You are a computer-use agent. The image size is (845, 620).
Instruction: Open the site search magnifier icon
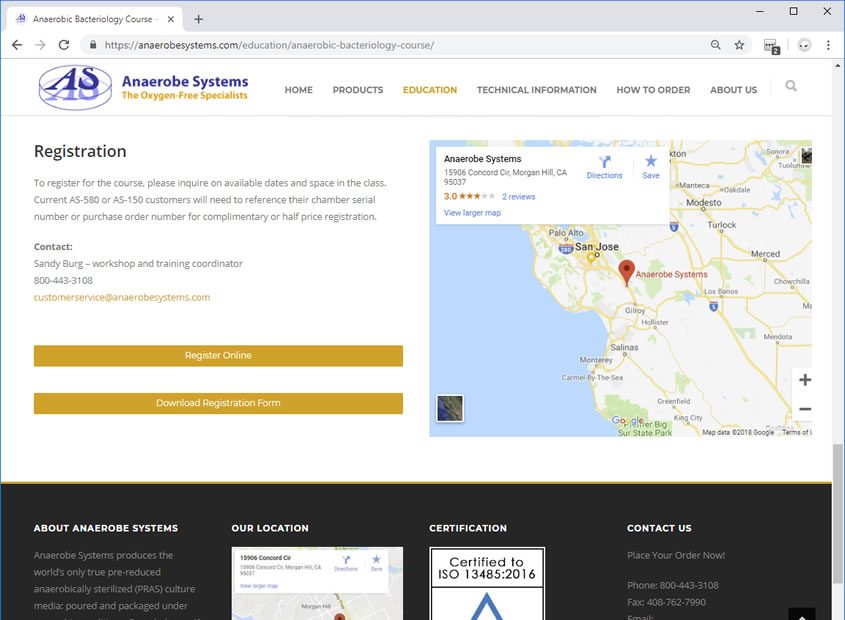[791, 87]
